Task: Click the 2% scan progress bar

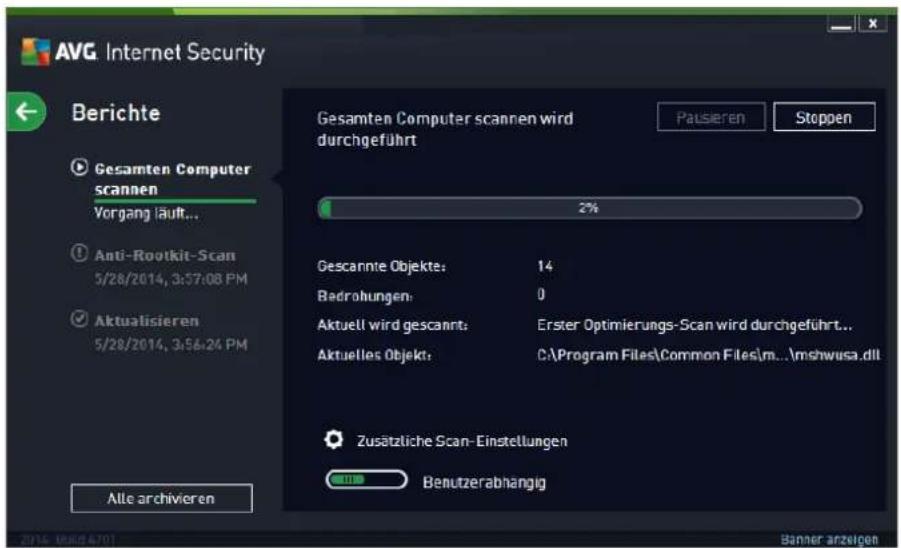Action: pyautogui.click(x=590, y=208)
